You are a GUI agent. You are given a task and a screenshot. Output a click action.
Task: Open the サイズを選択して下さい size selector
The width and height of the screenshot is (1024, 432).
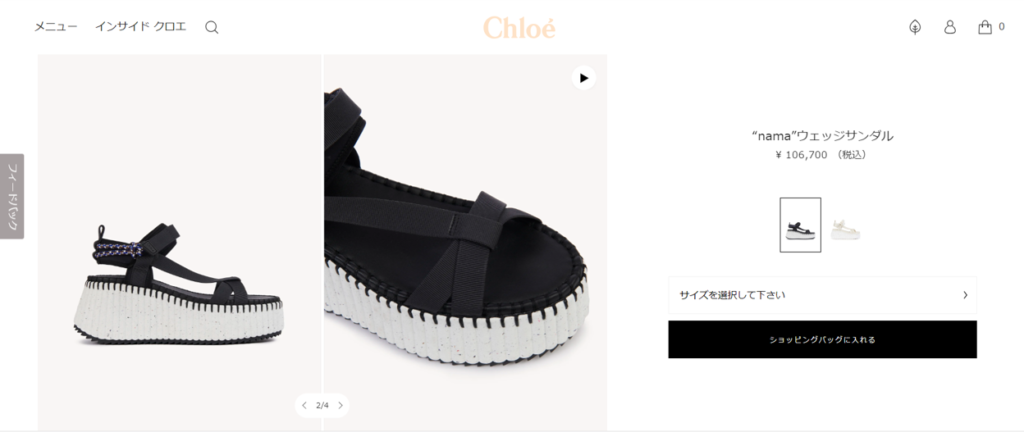click(x=822, y=295)
